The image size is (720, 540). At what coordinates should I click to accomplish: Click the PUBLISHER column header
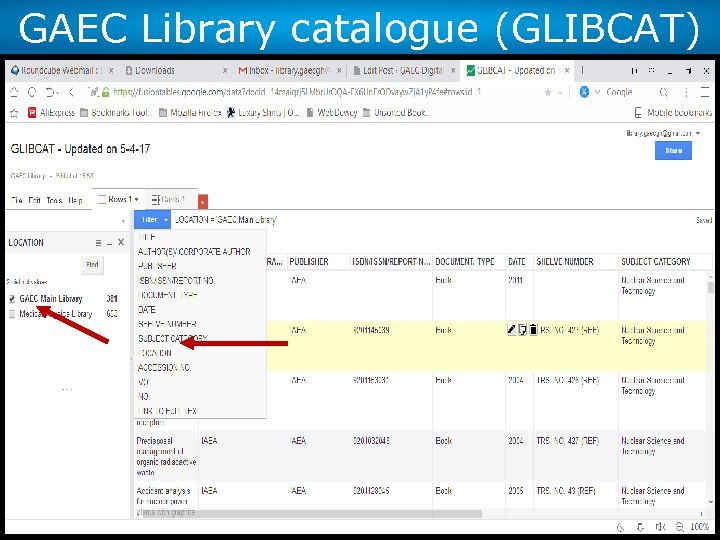tap(309, 262)
